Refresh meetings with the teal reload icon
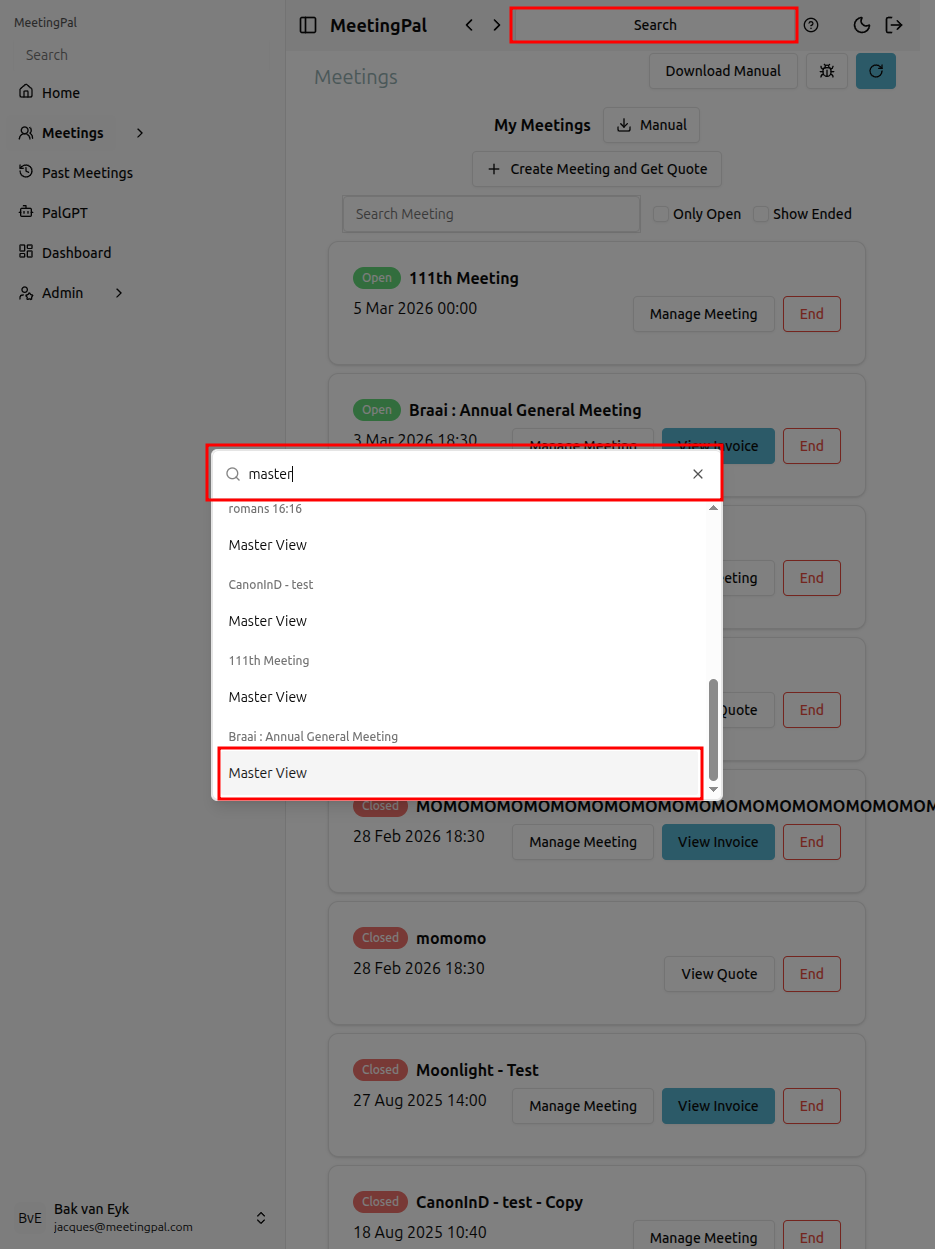Screen dimensions: 935x1249 (875, 71)
